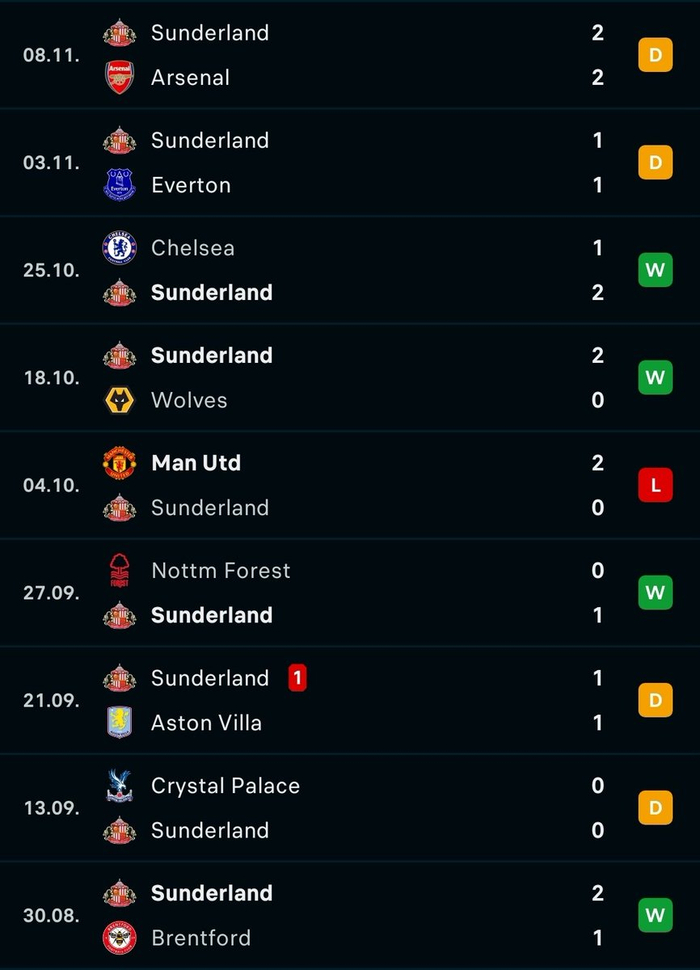This screenshot has height=970, width=700.
Task: Click the Crystal Palace club crest
Action: point(120,786)
